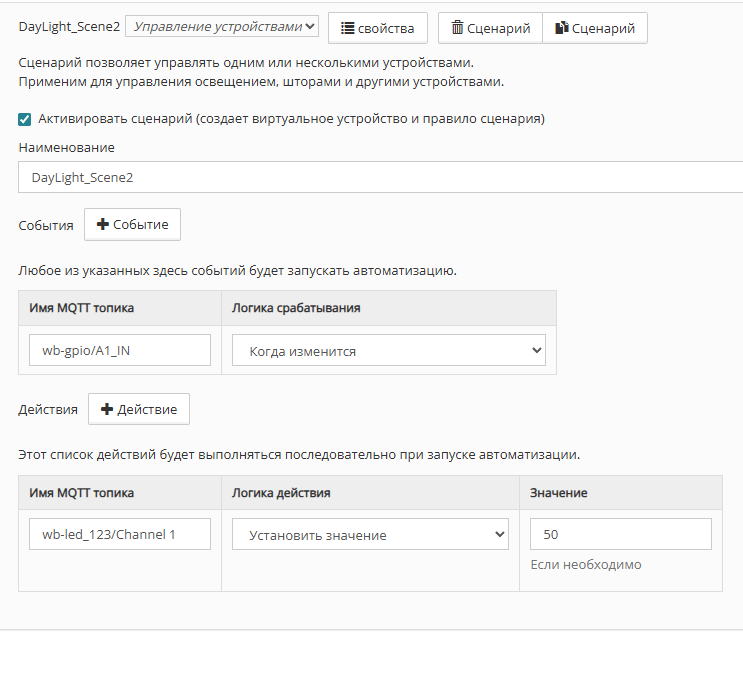
Task: Click the Имя MQTT топика header in actions table
Action: pos(82,492)
